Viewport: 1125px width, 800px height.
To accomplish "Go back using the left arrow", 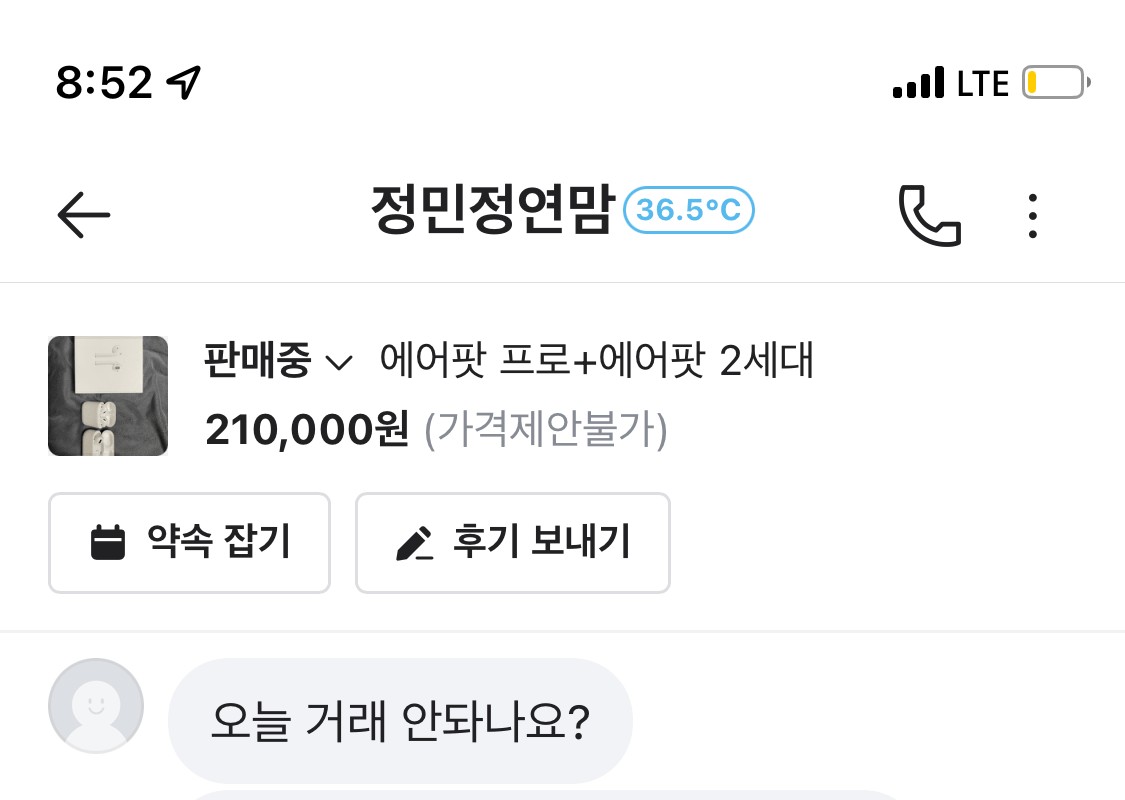I will coord(84,214).
